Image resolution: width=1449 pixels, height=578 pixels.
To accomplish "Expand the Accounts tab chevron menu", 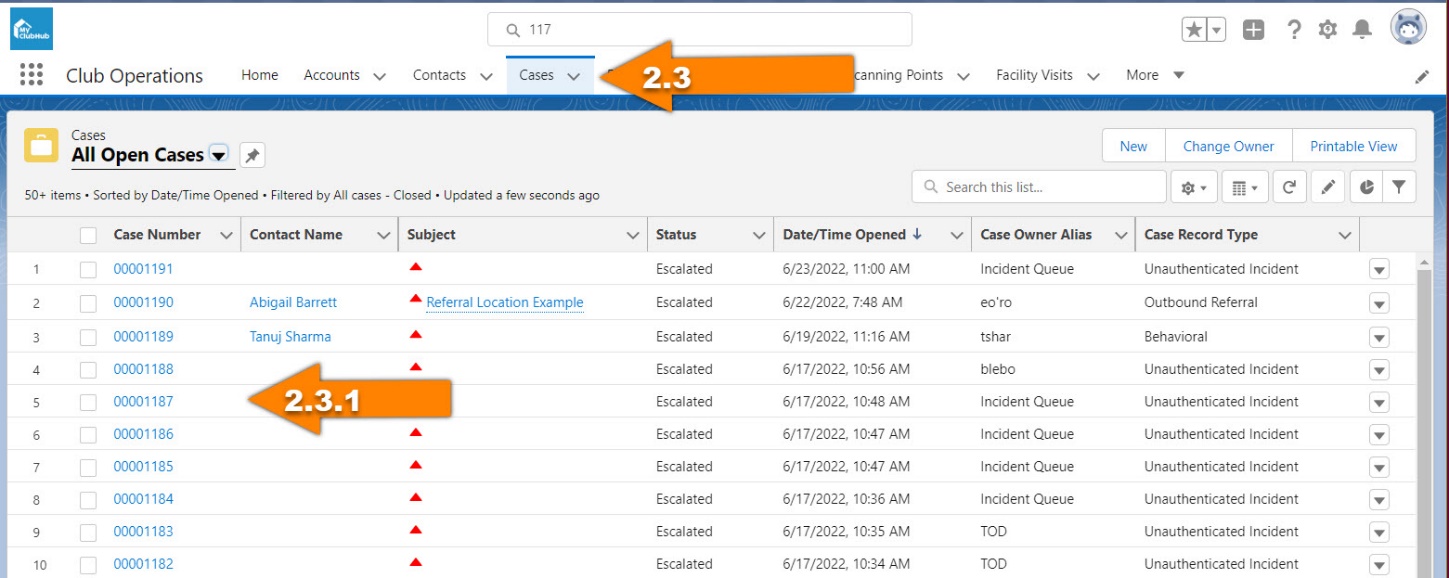I will pos(379,76).
